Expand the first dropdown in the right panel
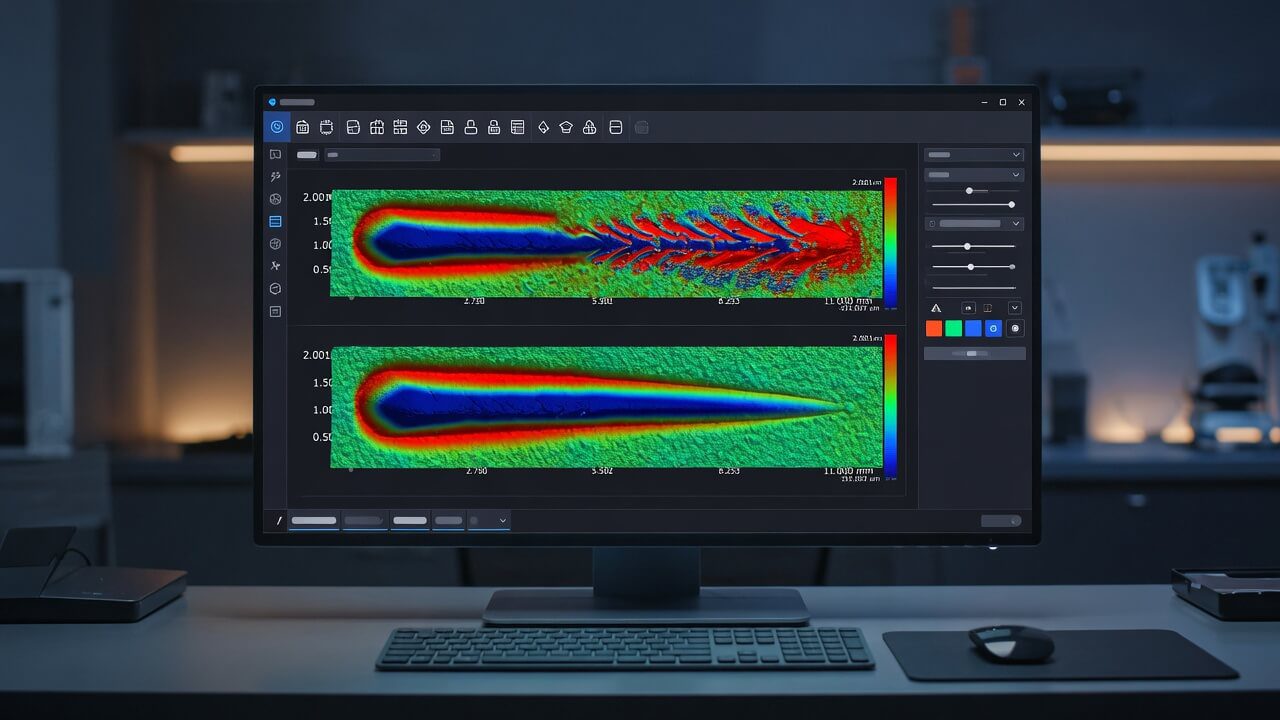 (x=974, y=155)
